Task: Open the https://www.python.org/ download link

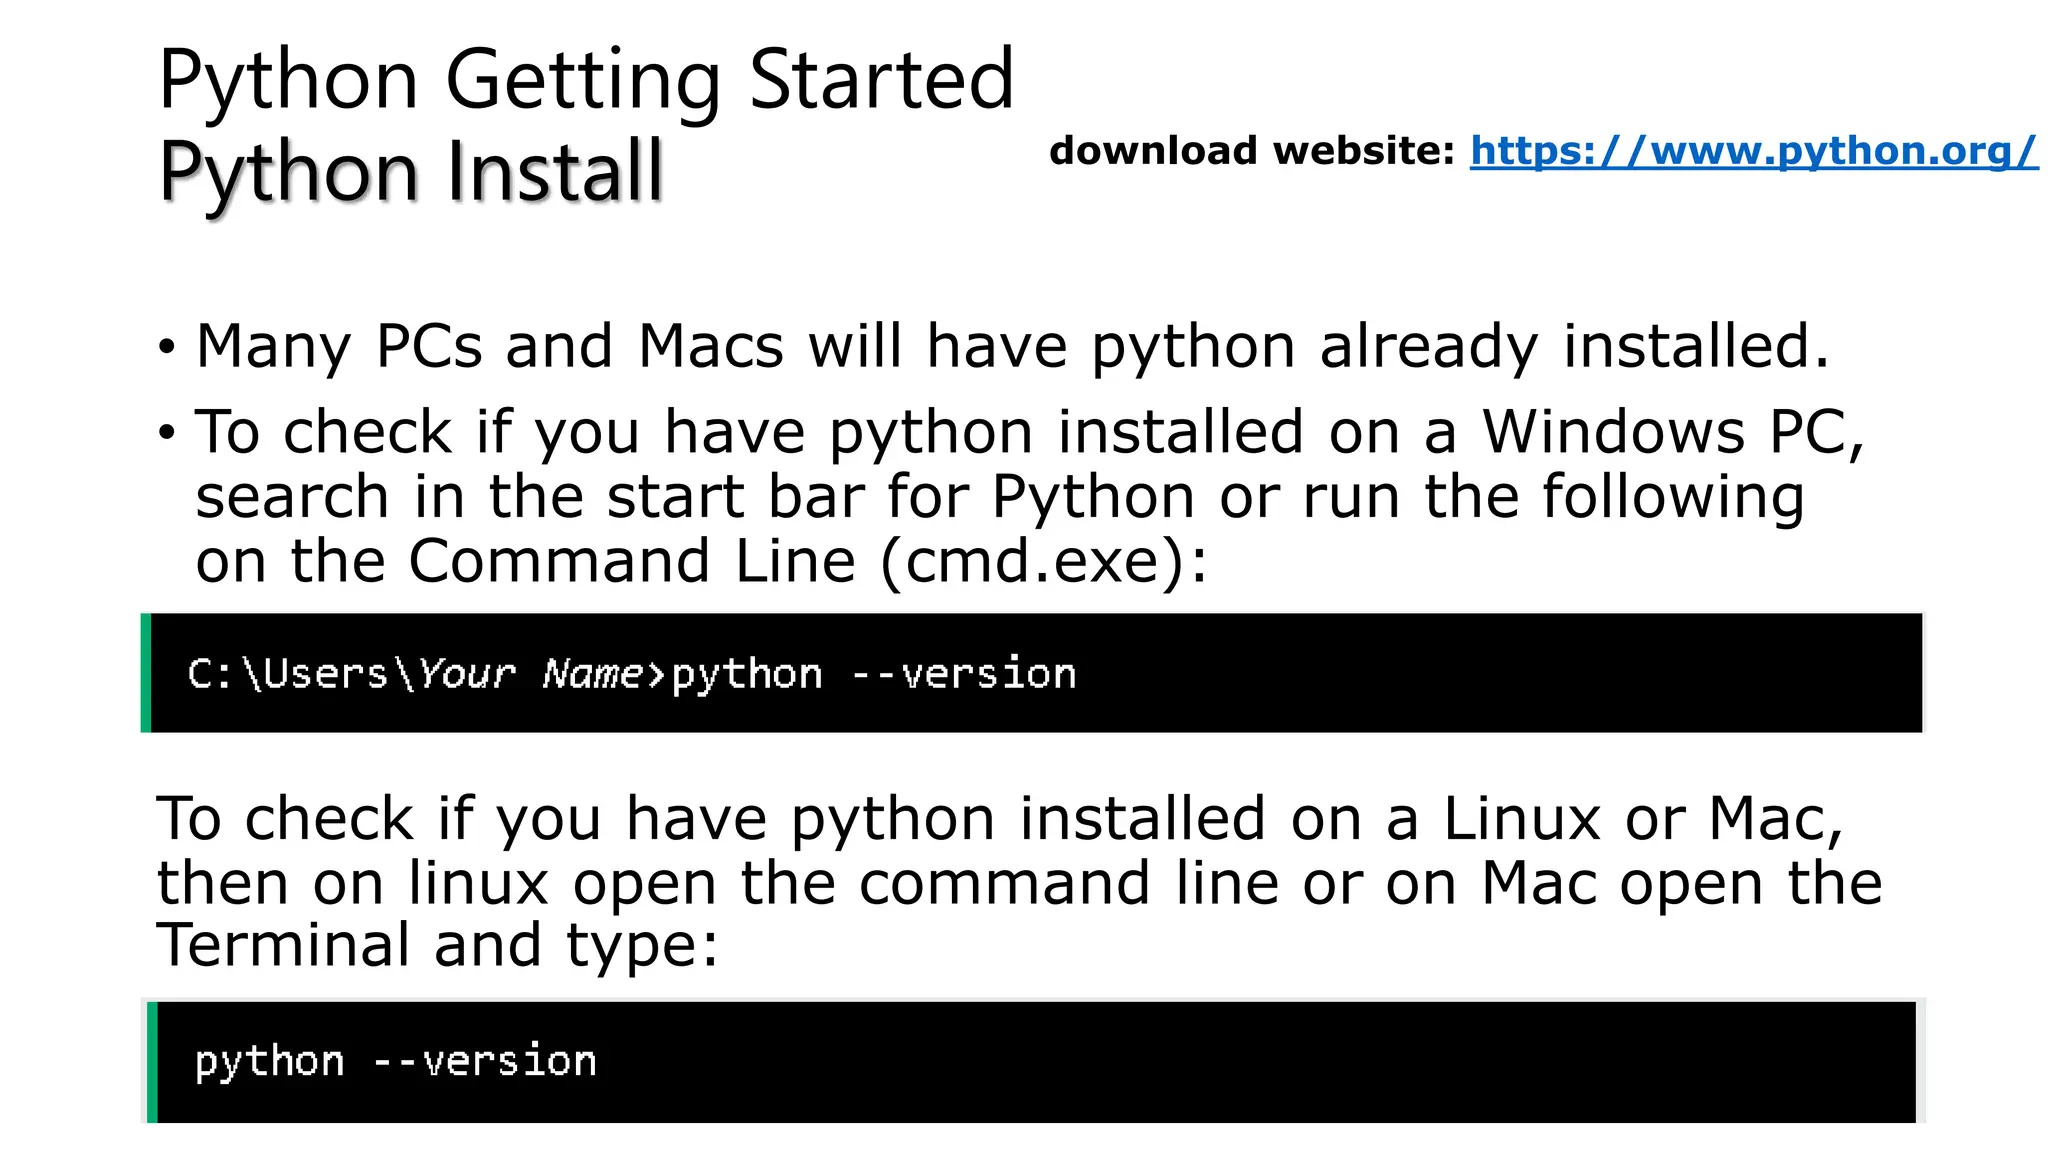Action: [x=1753, y=152]
